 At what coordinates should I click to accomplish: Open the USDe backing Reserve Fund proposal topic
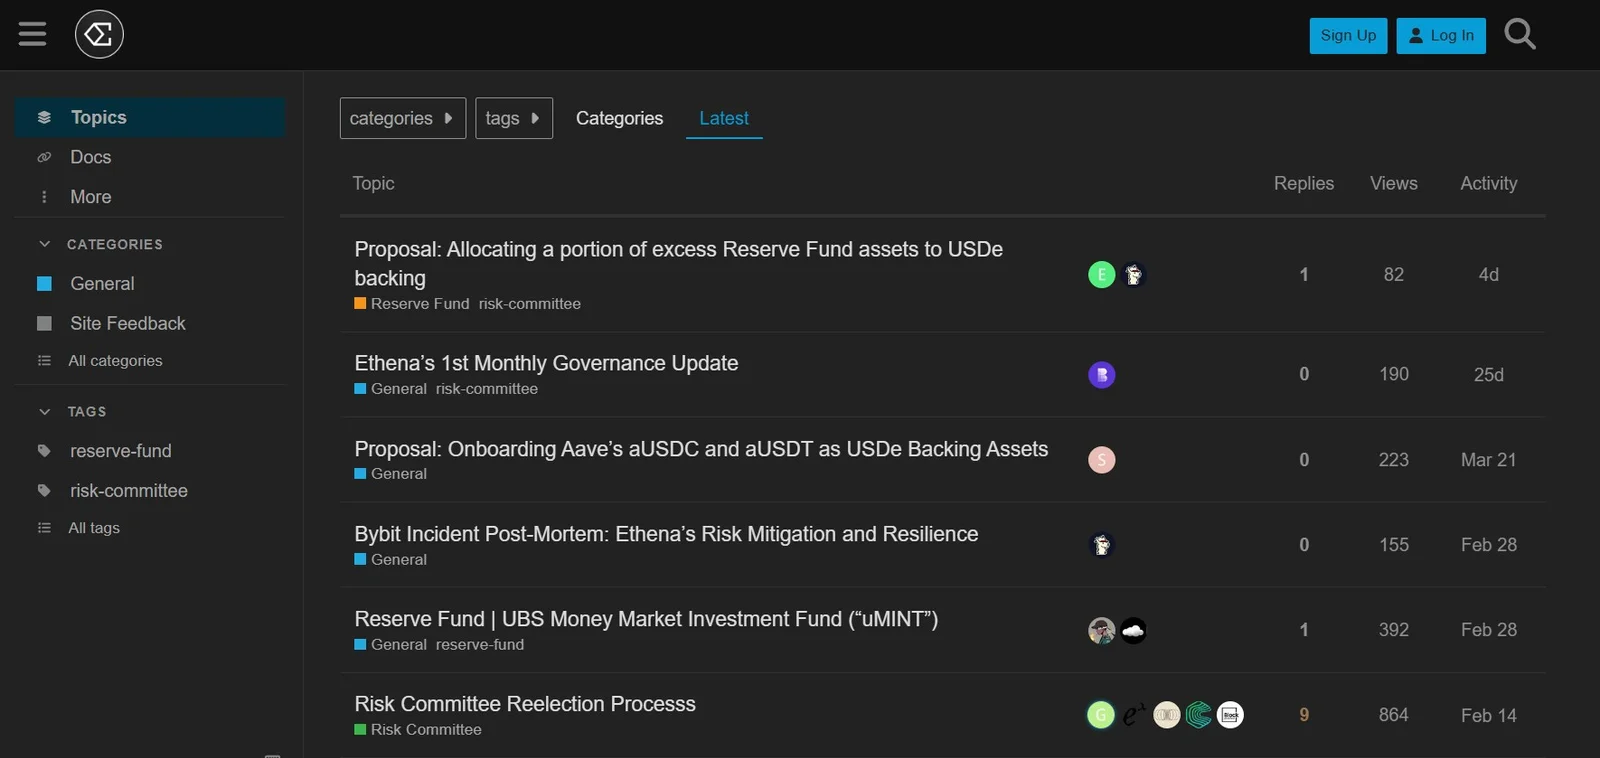point(678,263)
